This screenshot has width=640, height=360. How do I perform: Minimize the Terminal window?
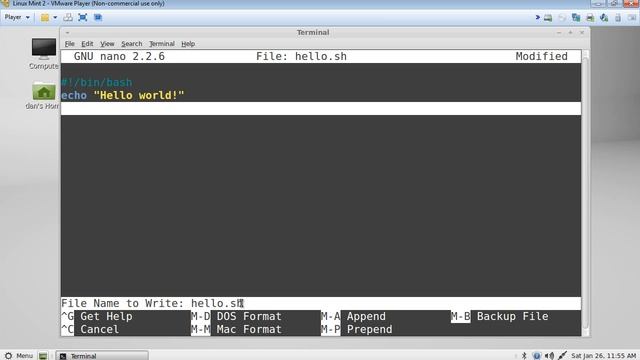click(559, 32)
